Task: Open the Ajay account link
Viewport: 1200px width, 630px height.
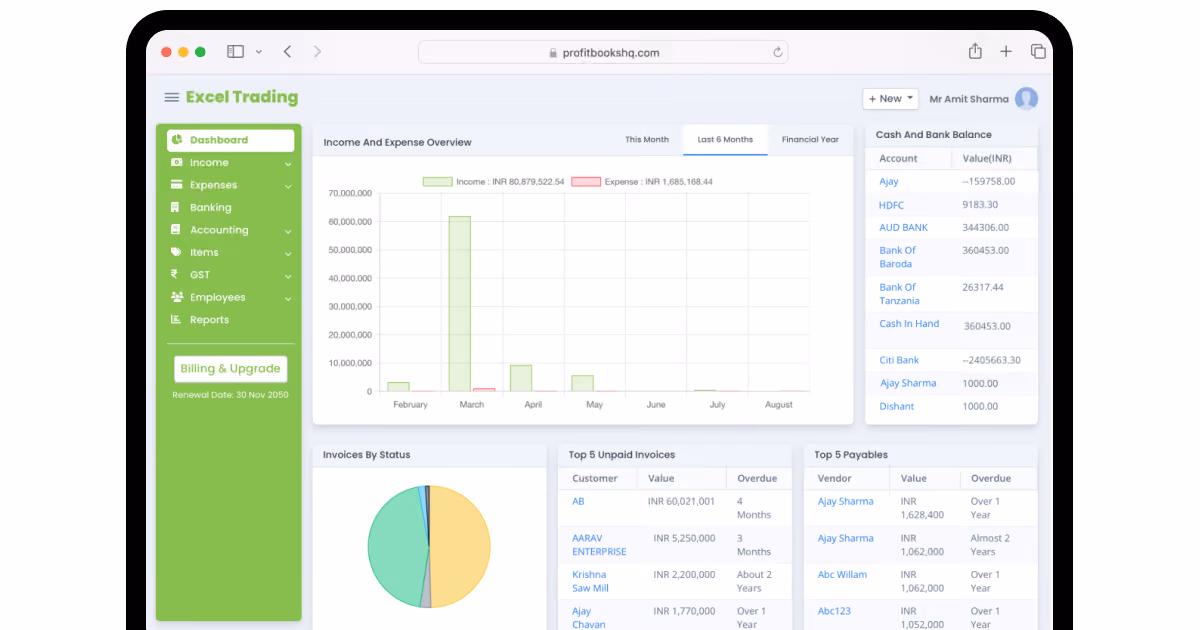Action: click(x=889, y=181)
